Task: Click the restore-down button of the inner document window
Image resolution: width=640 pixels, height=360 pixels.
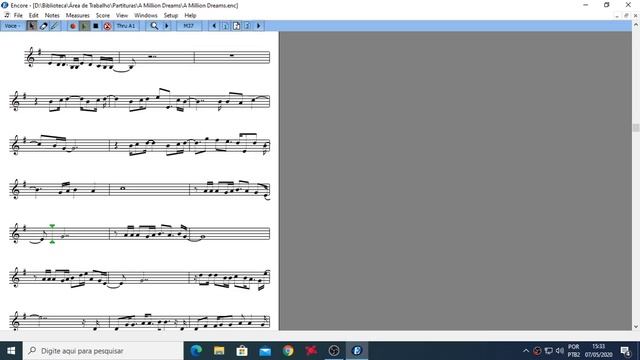Action: coord(626,15)
